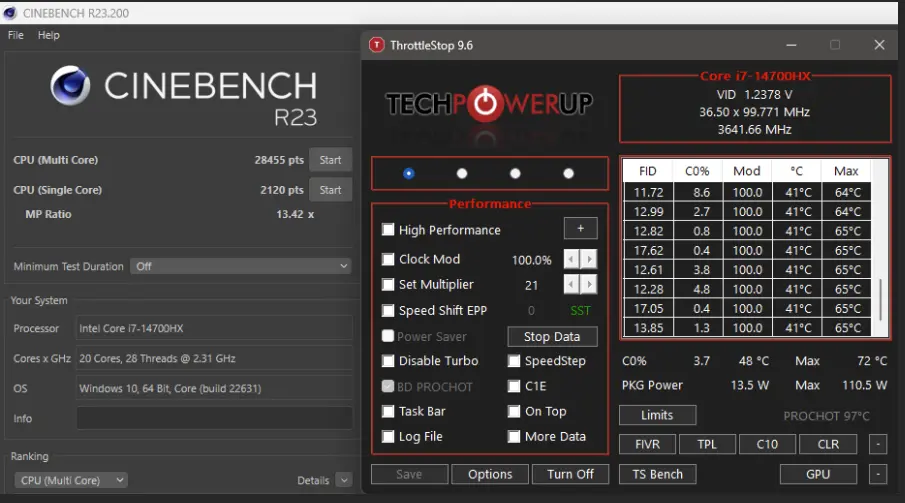
Task: Toggle the Clock Mod checkbox
Action: (x=388, y=259)
